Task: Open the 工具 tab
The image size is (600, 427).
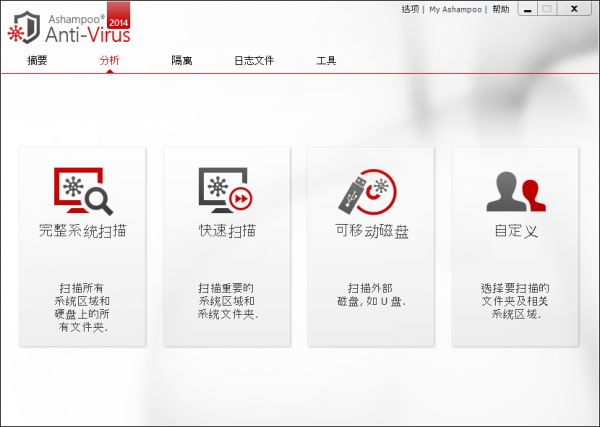Action: point(326,61)
